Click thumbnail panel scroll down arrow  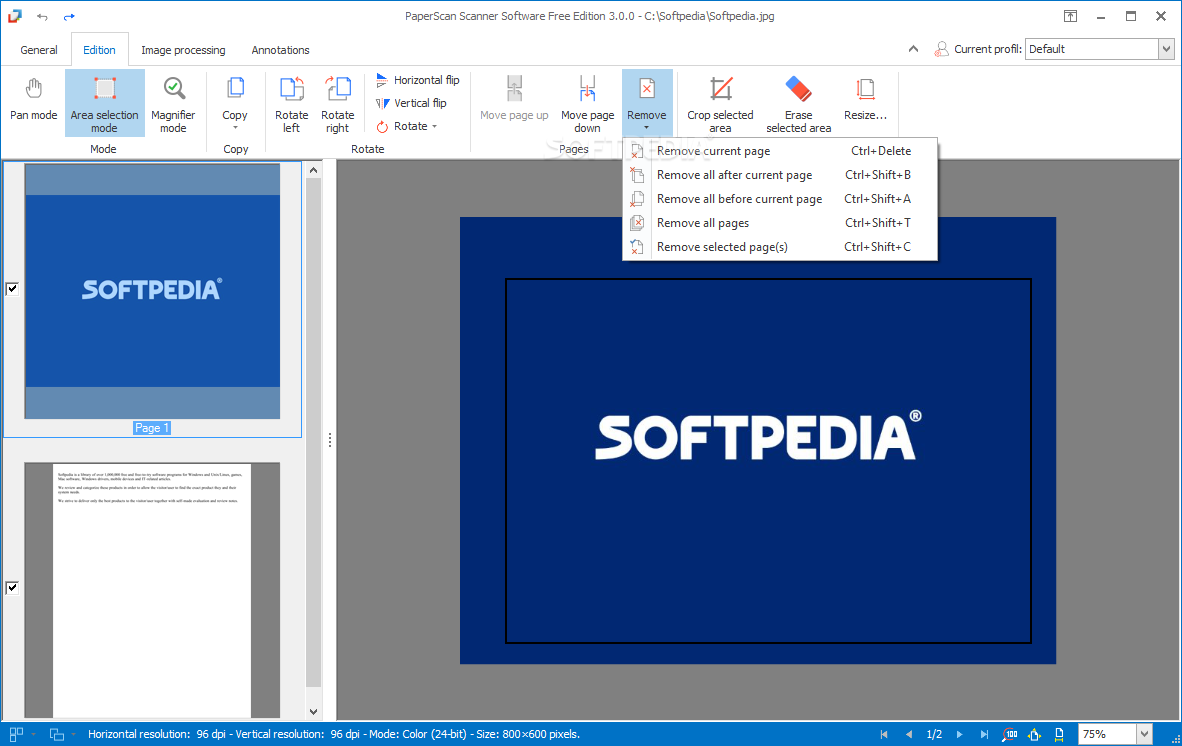pyautogui.click(x=314, y=711)
